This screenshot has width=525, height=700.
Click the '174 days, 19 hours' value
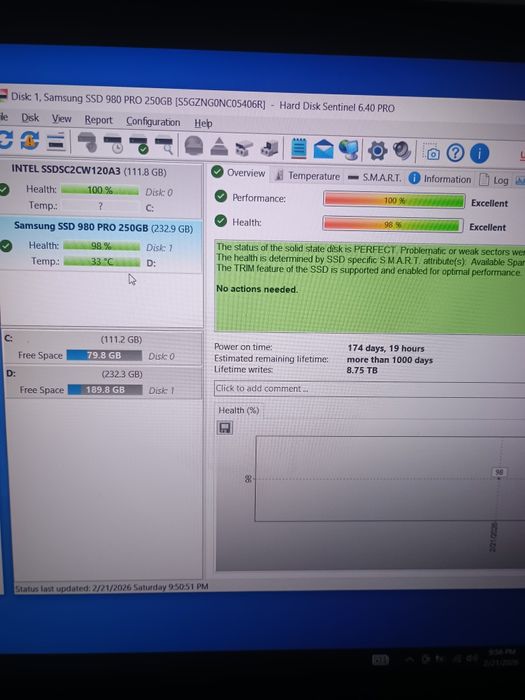point(386,348)
